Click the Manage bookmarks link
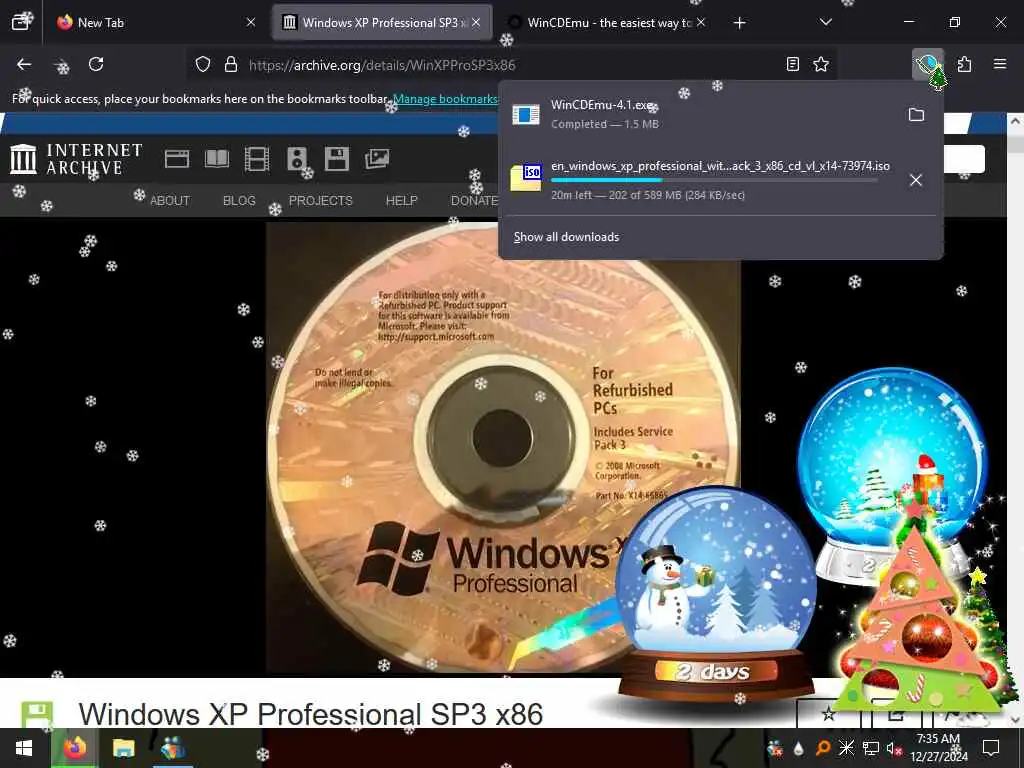1024x768 pixels. pos(445,99)
